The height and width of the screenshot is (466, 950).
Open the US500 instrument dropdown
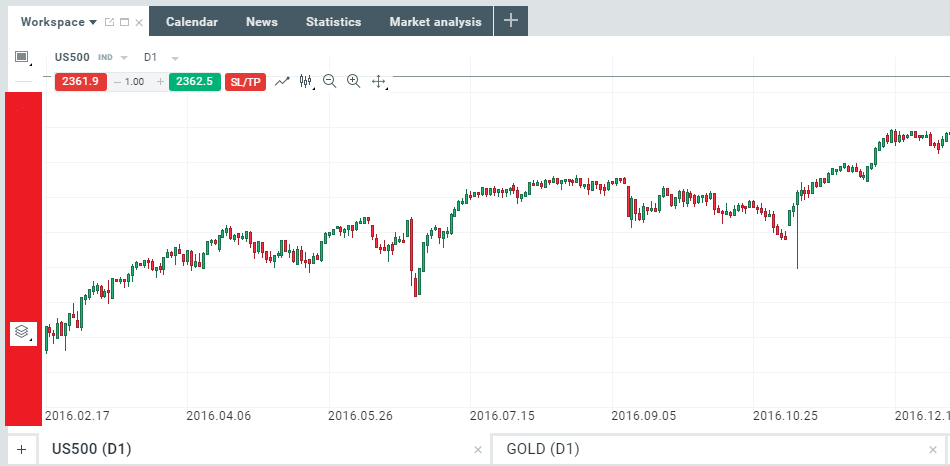(124, 58)
